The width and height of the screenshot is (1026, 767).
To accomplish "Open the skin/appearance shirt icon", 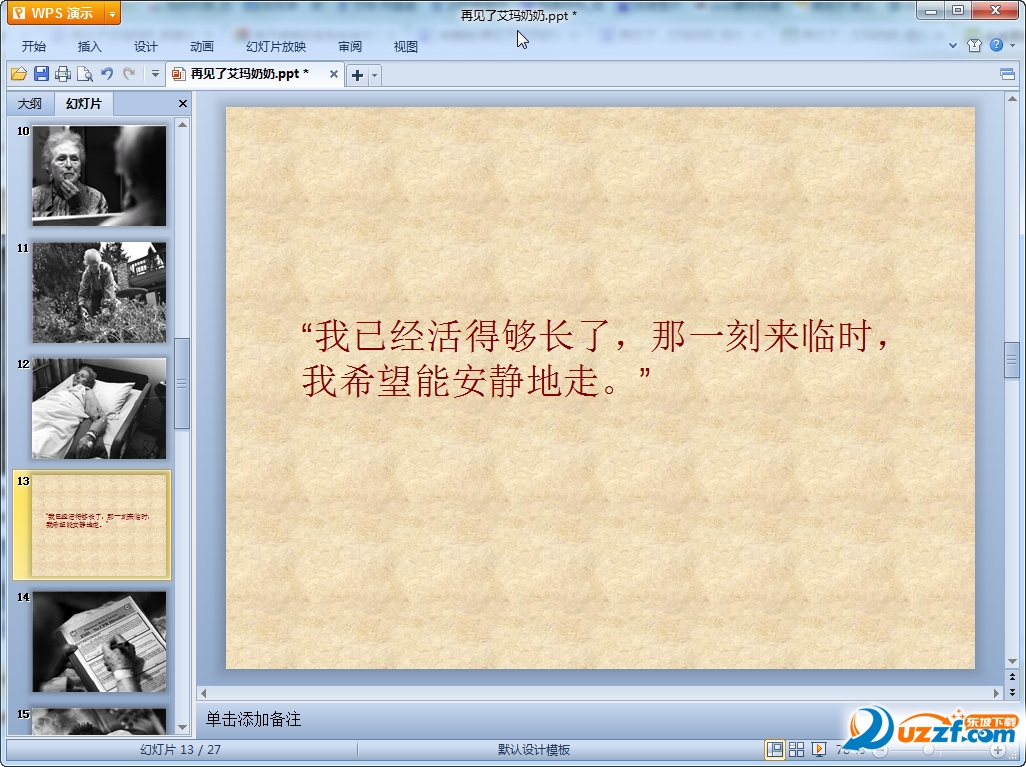I will click(x=974, y=45).
